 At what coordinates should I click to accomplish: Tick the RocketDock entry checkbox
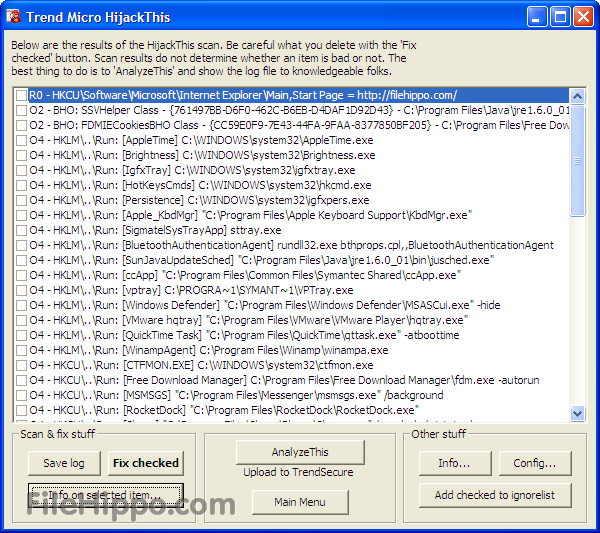(21, 410)
